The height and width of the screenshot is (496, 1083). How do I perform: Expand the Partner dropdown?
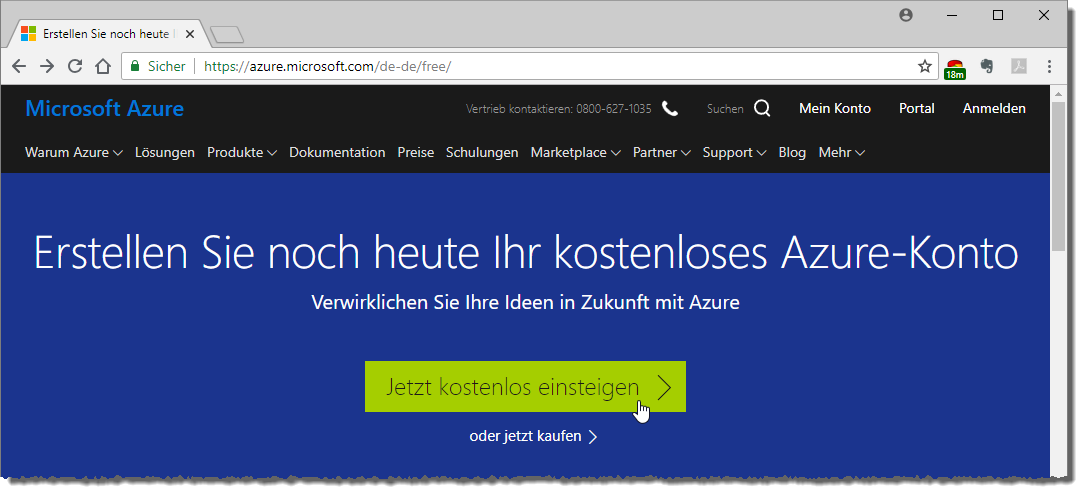(662, 153)
